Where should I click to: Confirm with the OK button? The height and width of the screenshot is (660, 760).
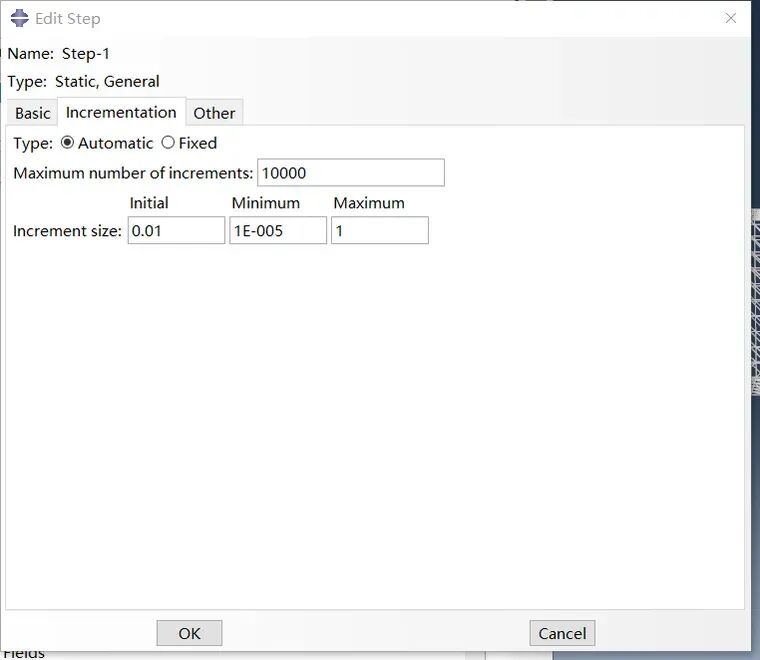pyautogui.click(x=190, y=633)
